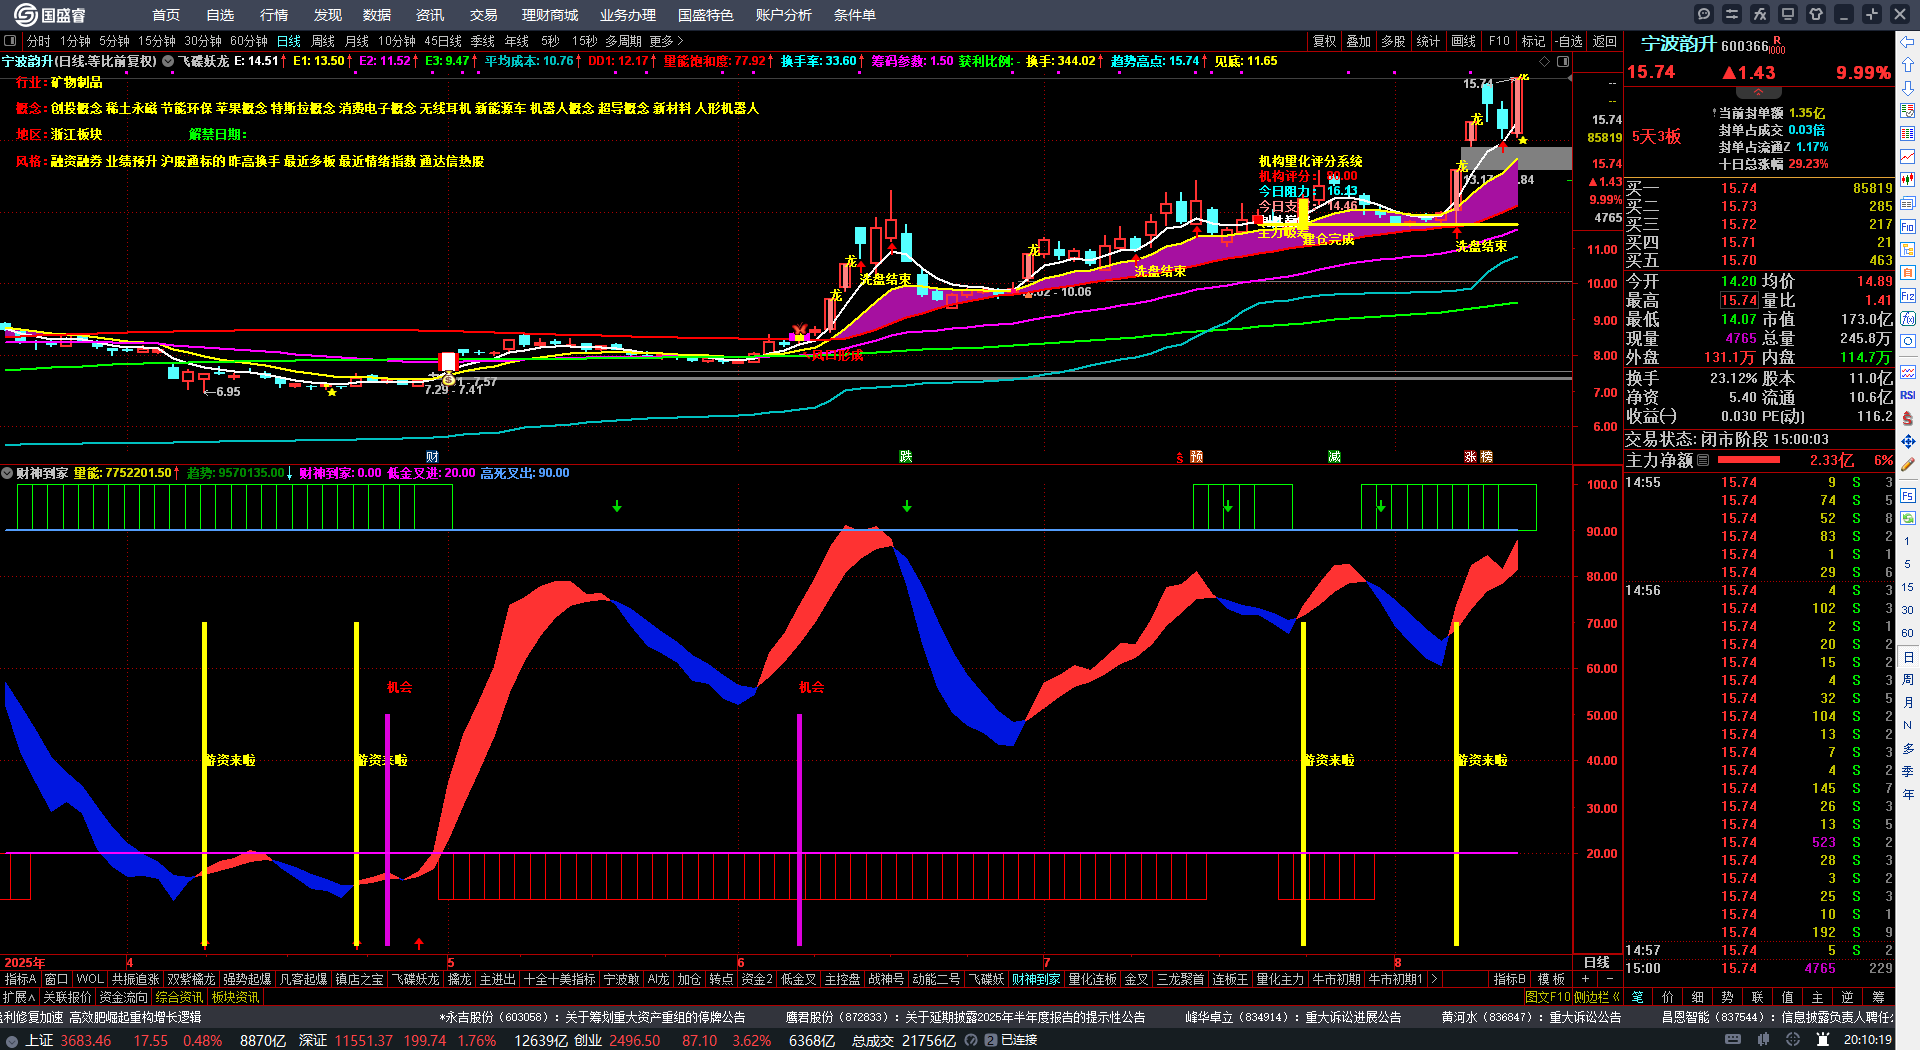1920x1050 pixels.
Task: Open the settings sliders icon
Action: 1732,14
